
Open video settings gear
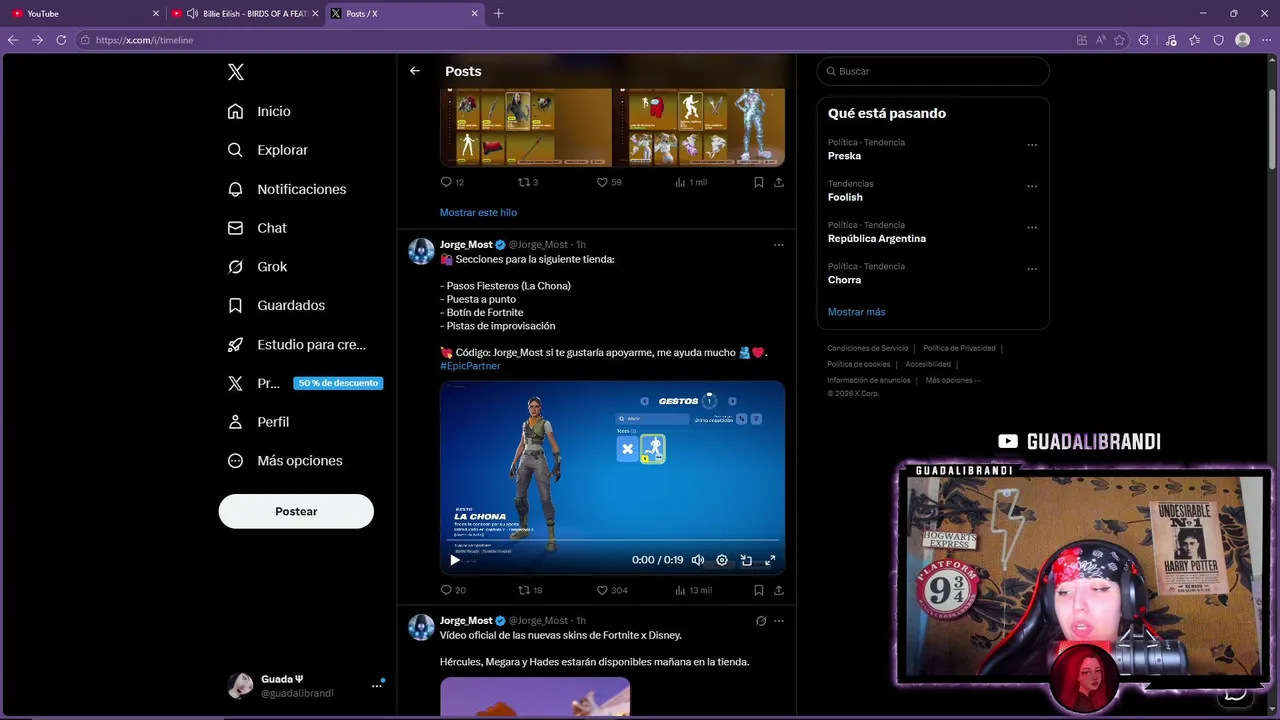(722, 560)
